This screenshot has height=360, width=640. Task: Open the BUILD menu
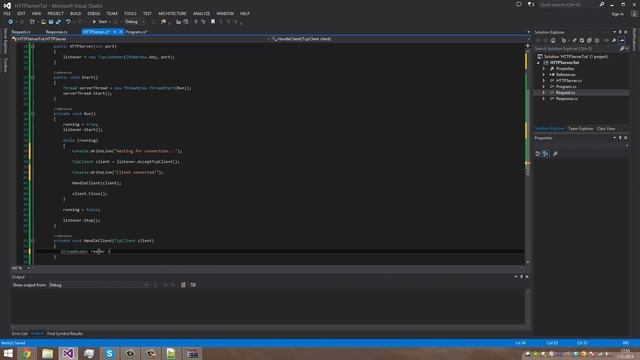76,13
